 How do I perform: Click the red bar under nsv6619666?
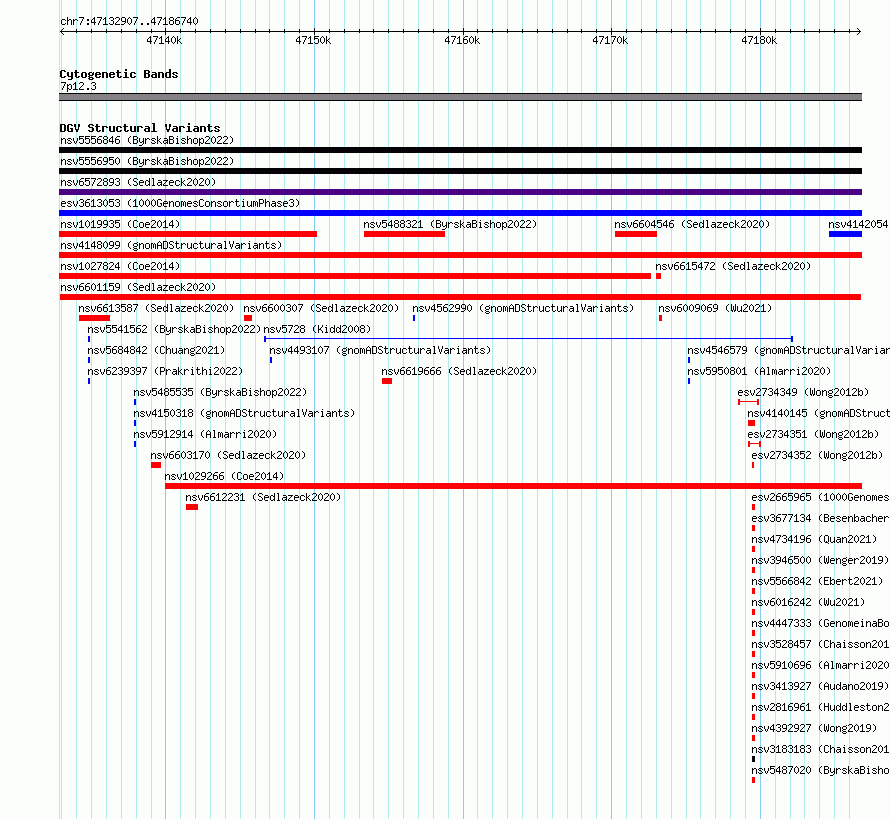pos(387,381)
